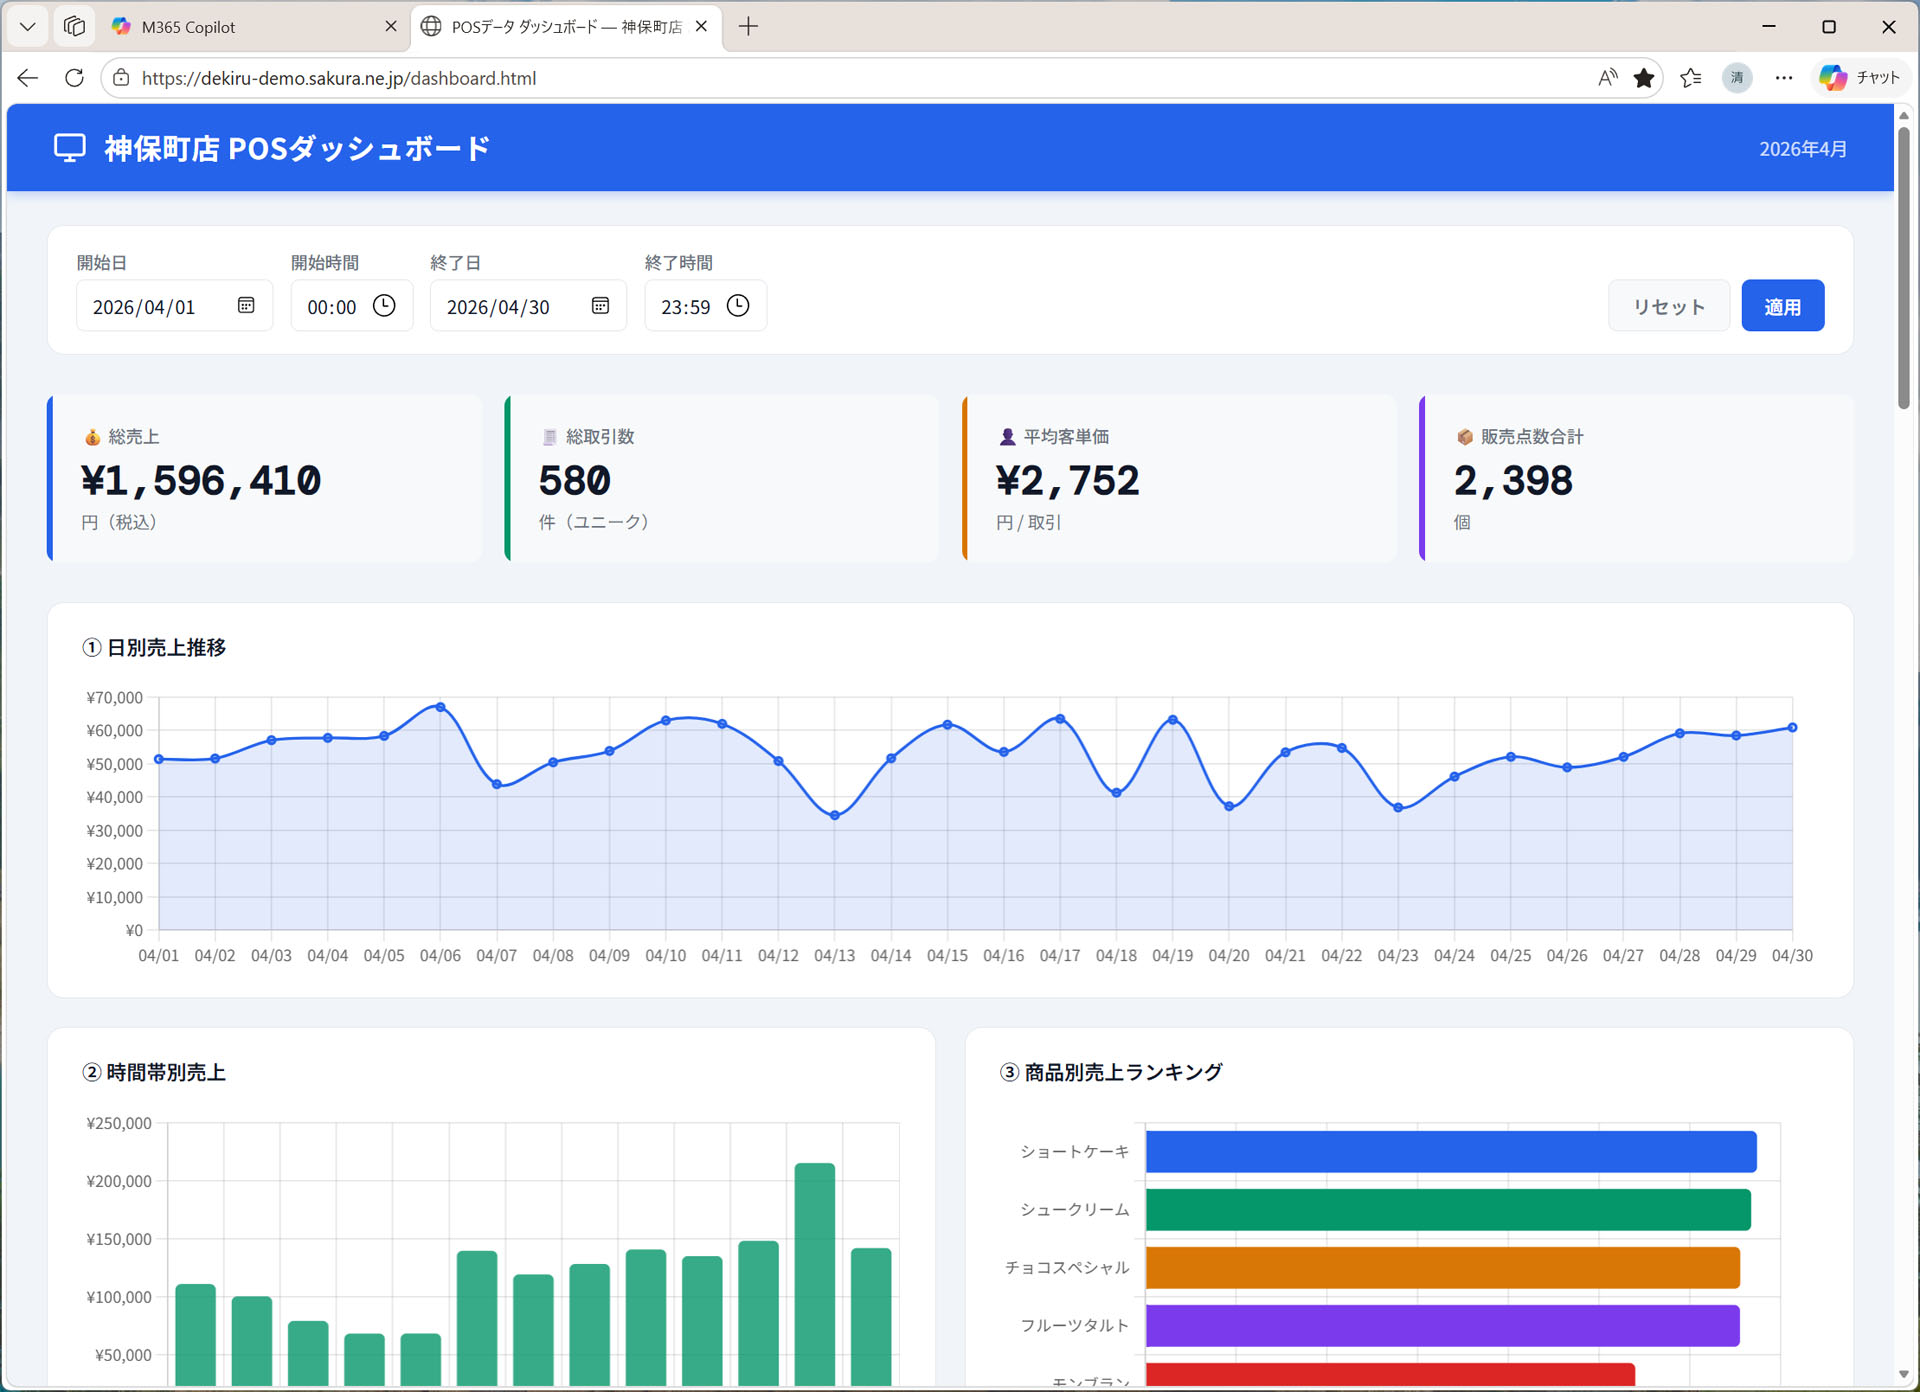
Task: Click the 販売点数合計 box icon
Action: 1464,437
